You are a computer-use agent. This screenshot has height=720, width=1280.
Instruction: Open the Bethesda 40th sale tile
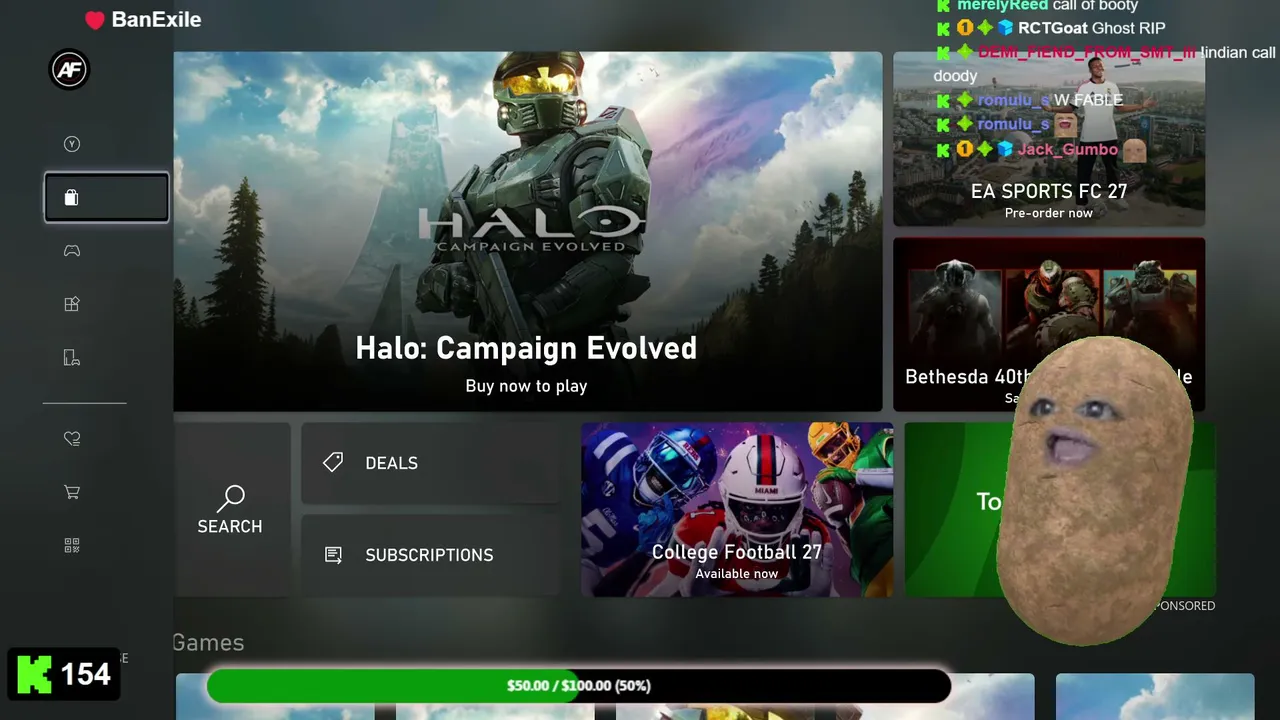tap(1049, 324)
